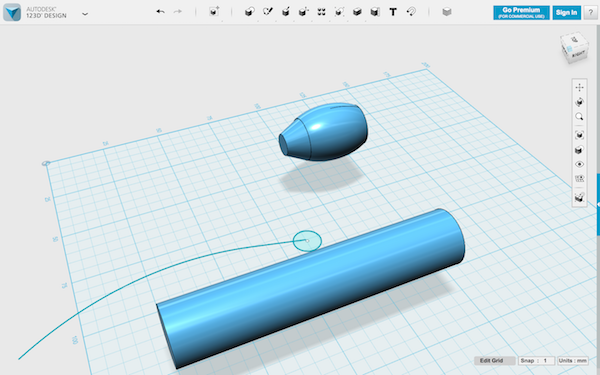
Task: Open the Construct tool menu
Action: tap(285, 12)
